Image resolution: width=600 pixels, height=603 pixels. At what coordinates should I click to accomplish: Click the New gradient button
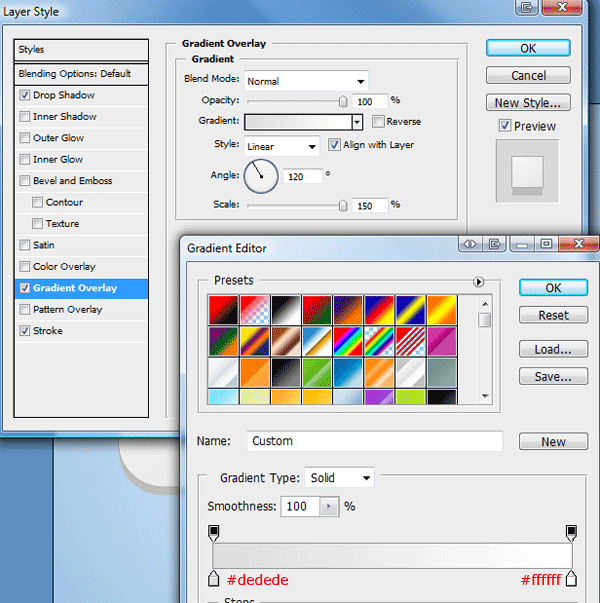click(x=553, y=441)
